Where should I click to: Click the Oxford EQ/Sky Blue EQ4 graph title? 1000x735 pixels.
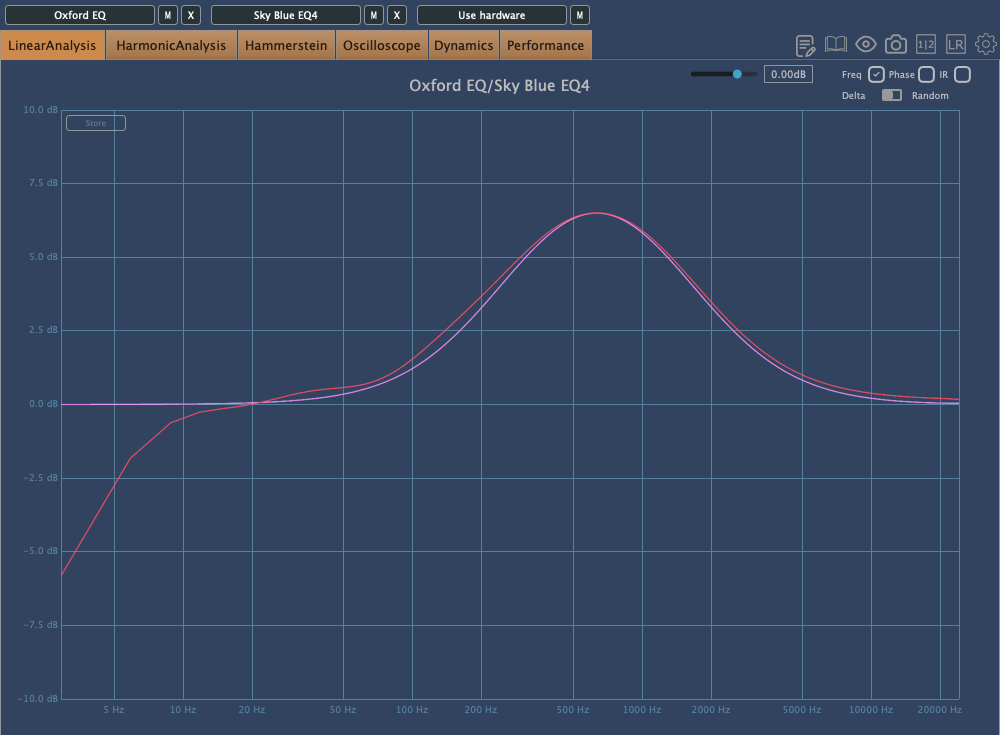point(499,85)
